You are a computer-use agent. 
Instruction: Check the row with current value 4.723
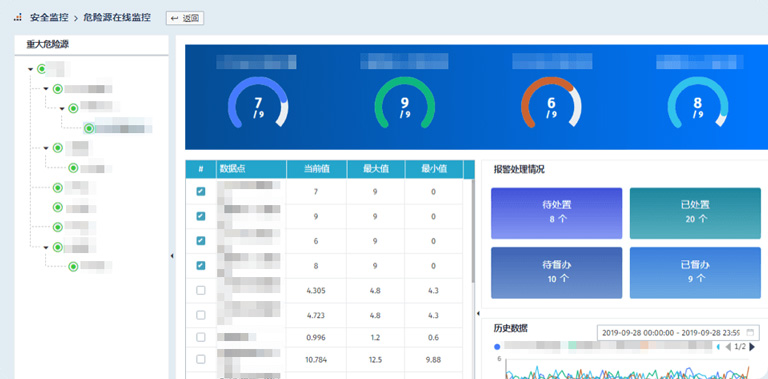201,315
